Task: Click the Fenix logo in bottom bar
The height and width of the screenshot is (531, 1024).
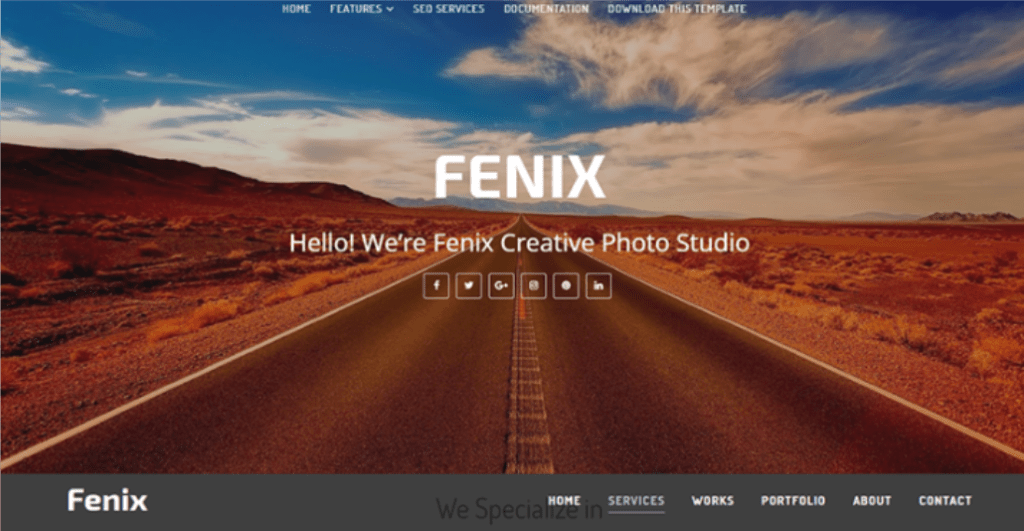Action: point(108,500)
